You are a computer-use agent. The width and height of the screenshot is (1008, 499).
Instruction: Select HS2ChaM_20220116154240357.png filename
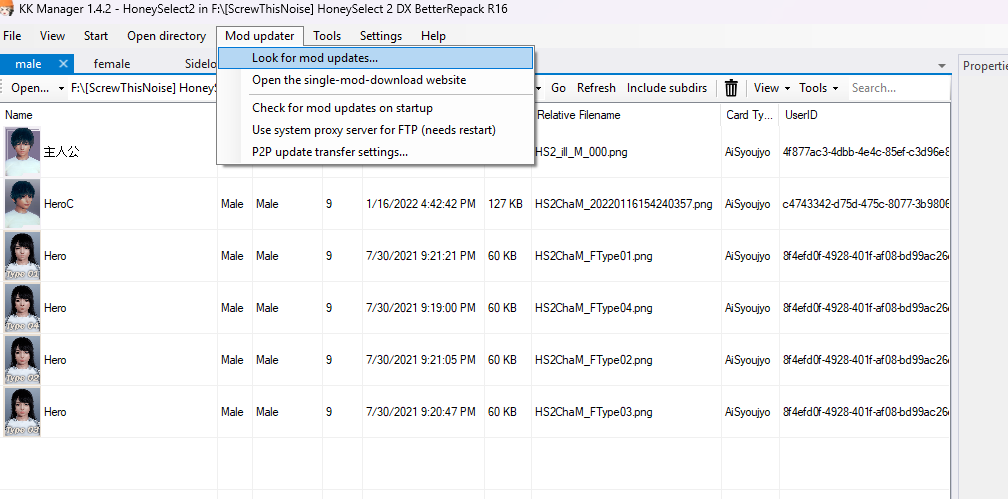click(x=624, y=204)
